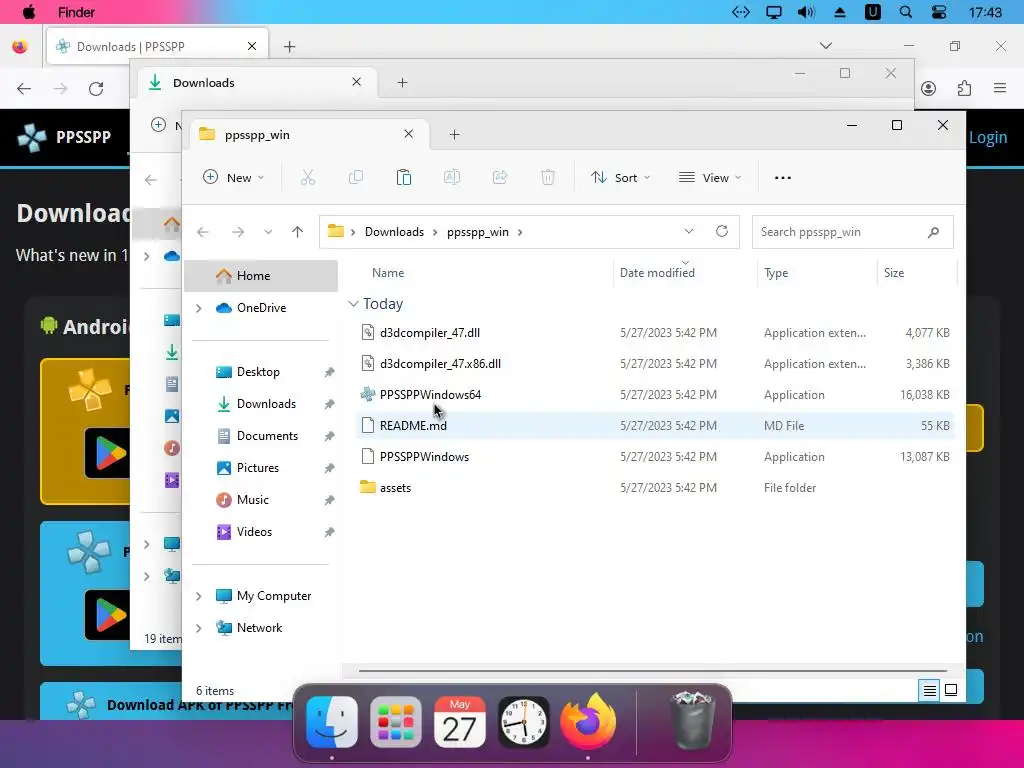
Task: Refresh the ppsspp_win folder view
Action: coord(722,231)
